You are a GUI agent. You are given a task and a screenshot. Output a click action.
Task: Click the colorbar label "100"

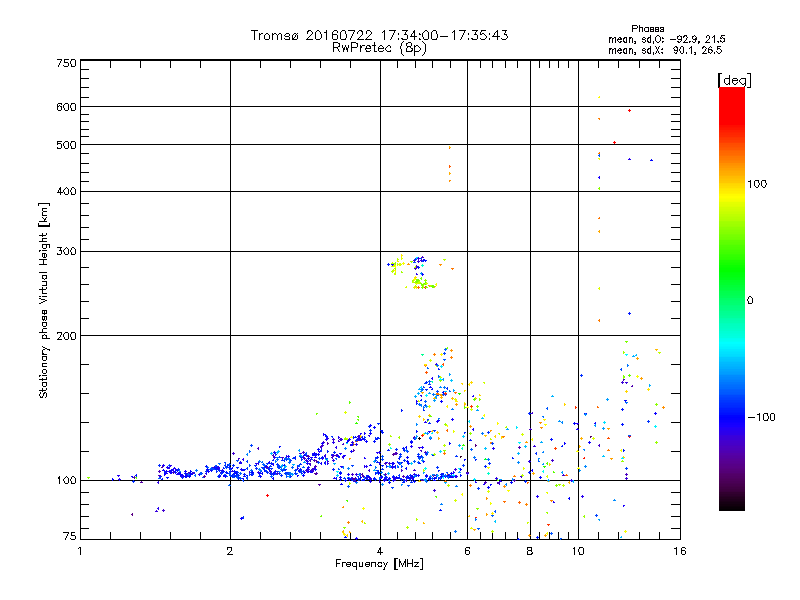757,184
